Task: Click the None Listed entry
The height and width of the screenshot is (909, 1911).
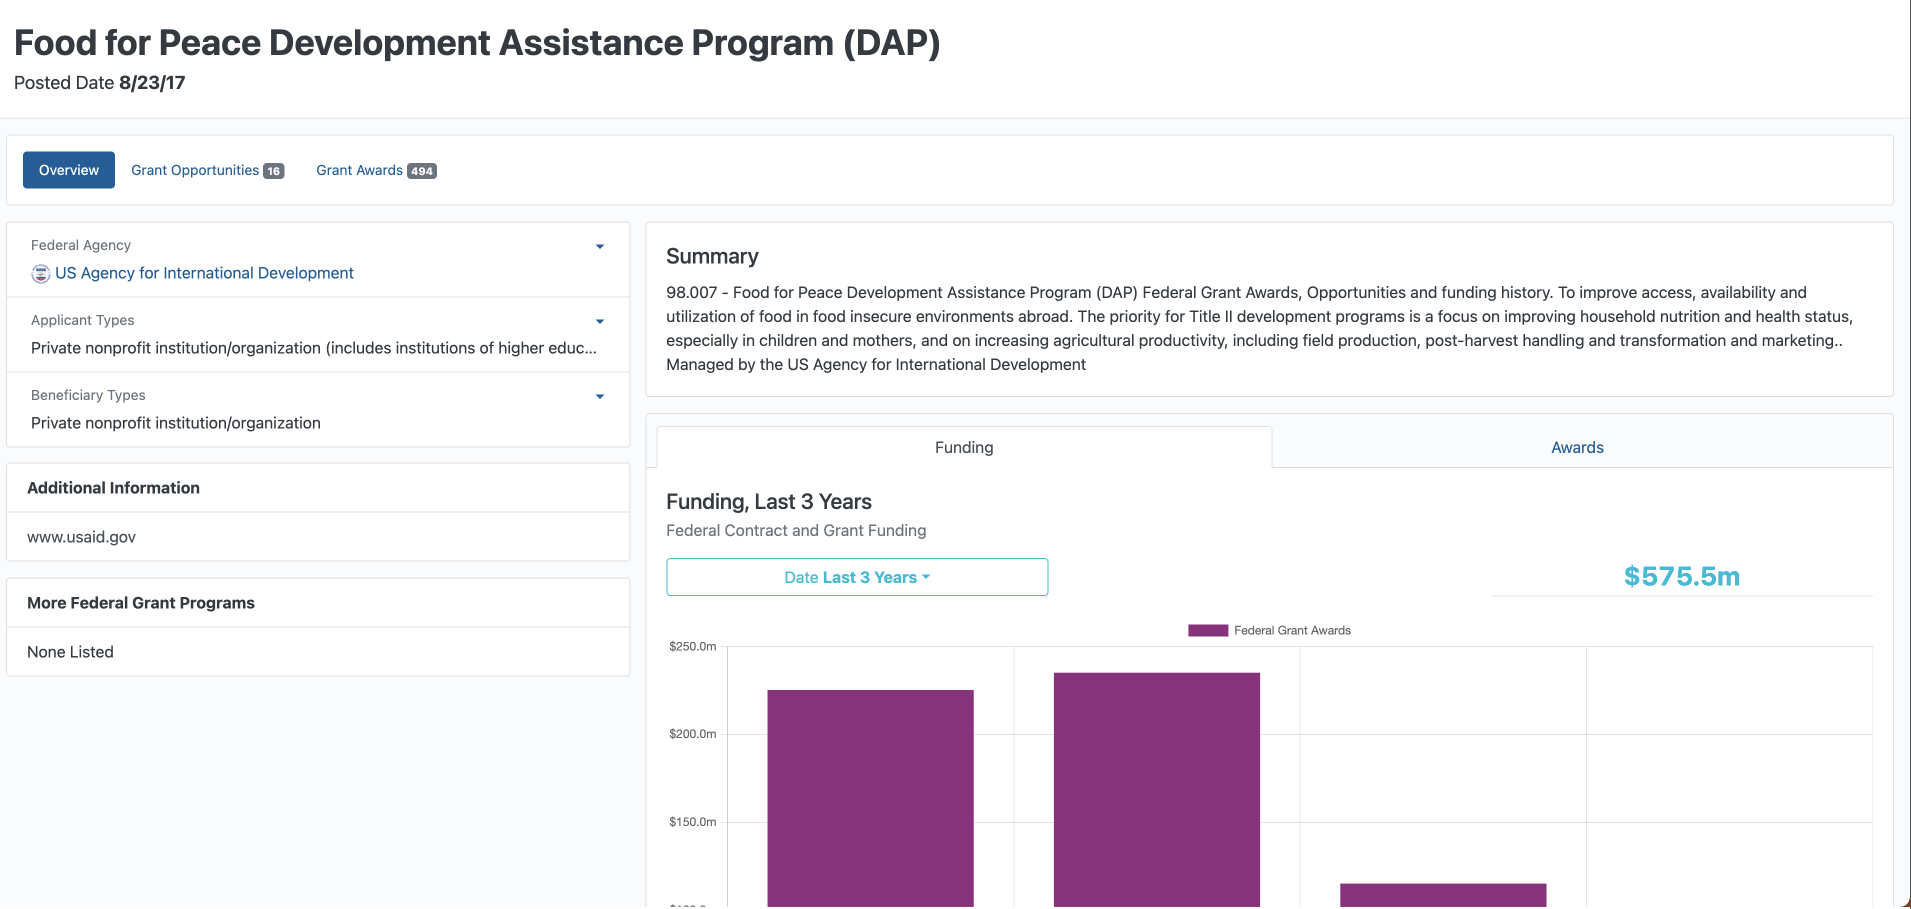Action: point(70,652)
